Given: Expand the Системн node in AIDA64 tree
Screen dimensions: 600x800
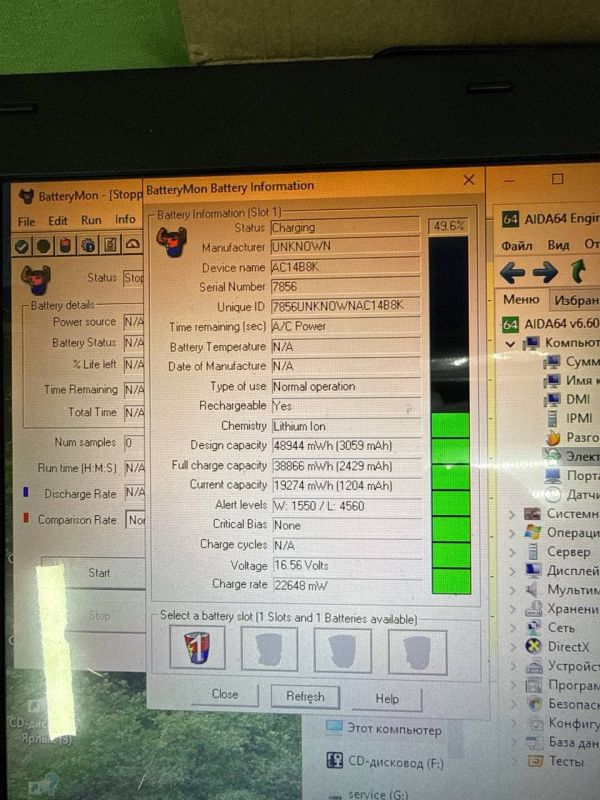Looking at the screenshot, I should coord(512,514).
